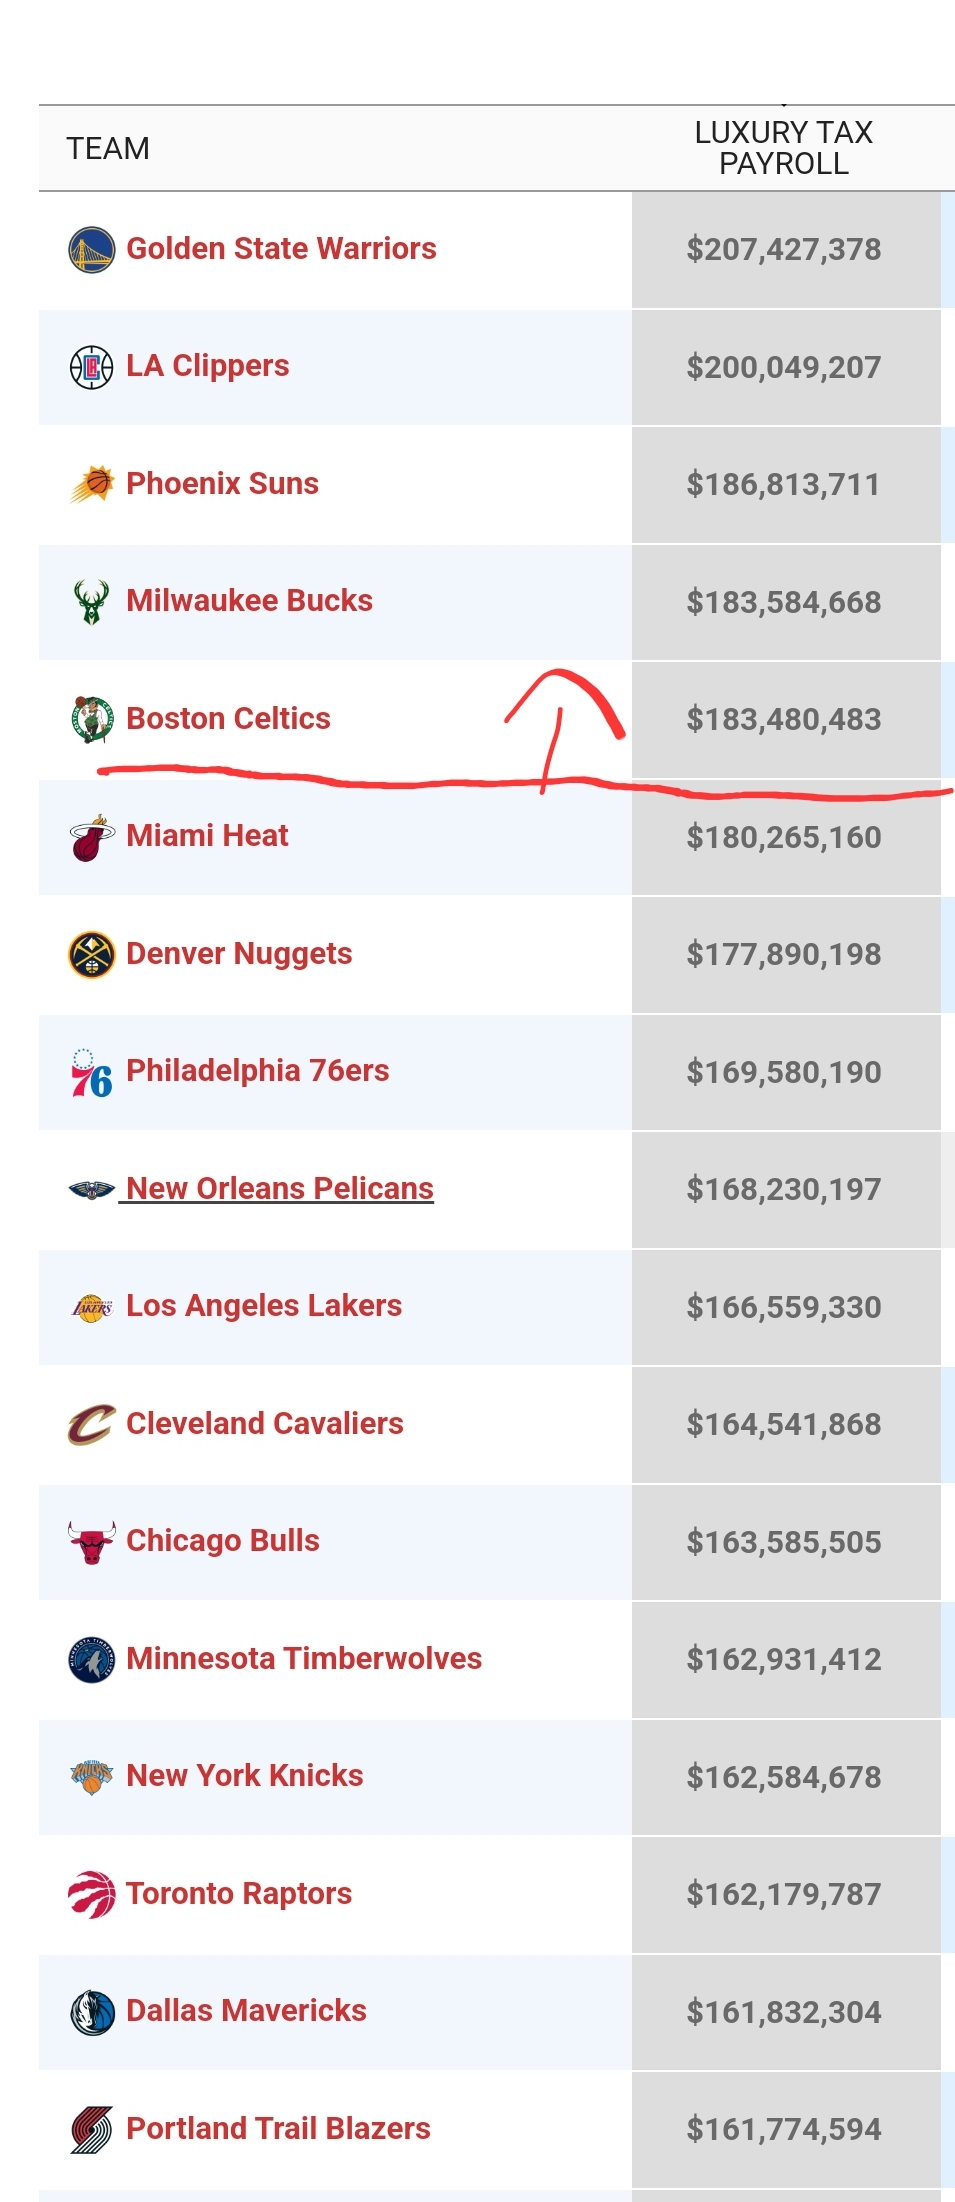The height and width of the screenshot is (2202, 955).
Task: Click the Toronto Raptors logo
Action: point(91,1895)
